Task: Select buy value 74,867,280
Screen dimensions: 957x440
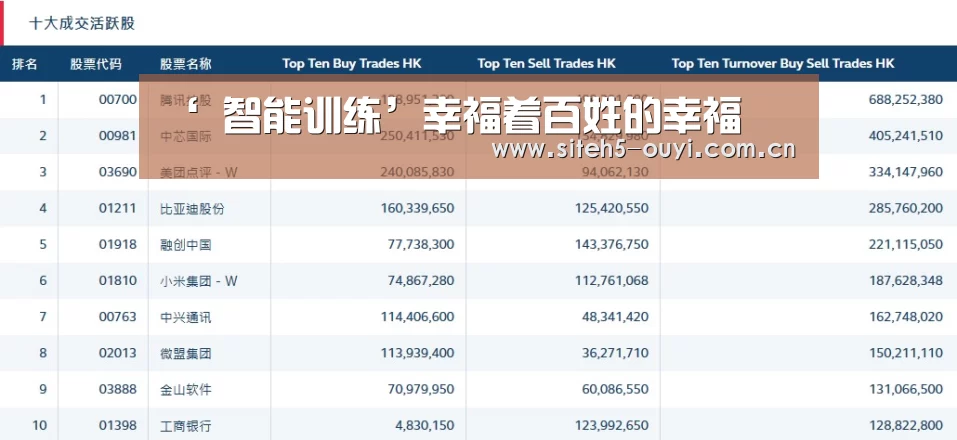Action: coord(421,281)
